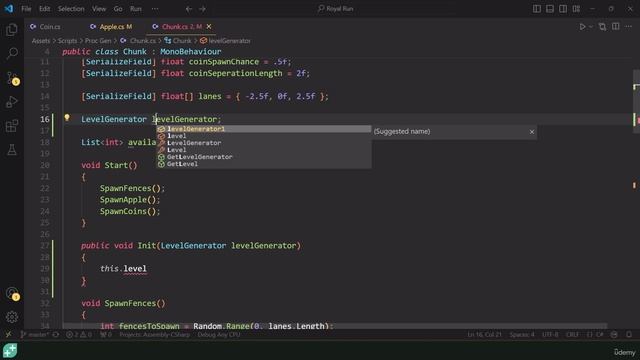Open the Run menu

pos(136,9)
